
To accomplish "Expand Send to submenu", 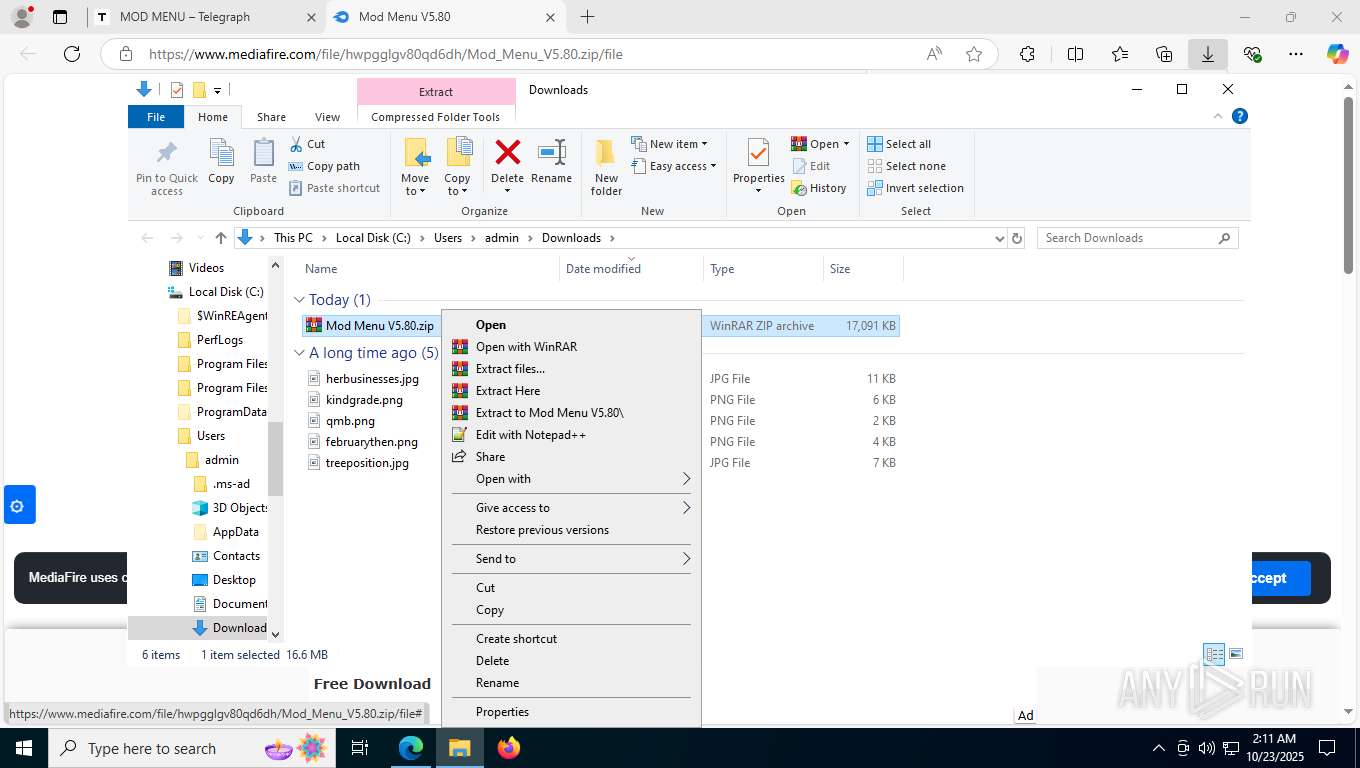I will click(x=571, y=559).
